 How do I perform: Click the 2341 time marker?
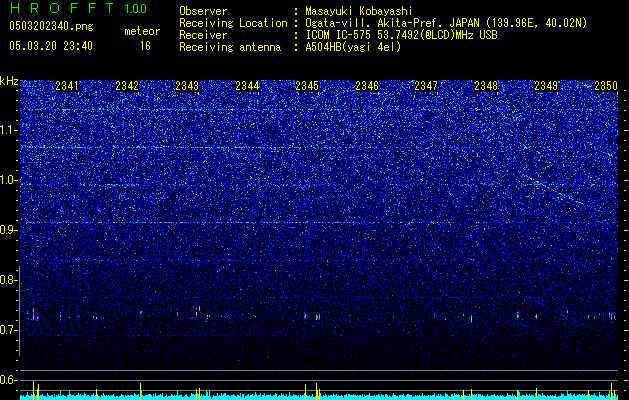pyautogui.click(x=67, y=85)
